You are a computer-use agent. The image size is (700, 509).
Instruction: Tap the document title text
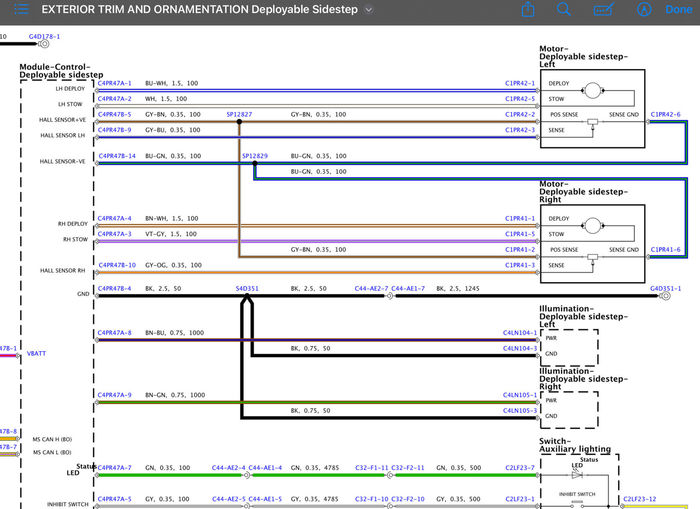tap(200, 9)
